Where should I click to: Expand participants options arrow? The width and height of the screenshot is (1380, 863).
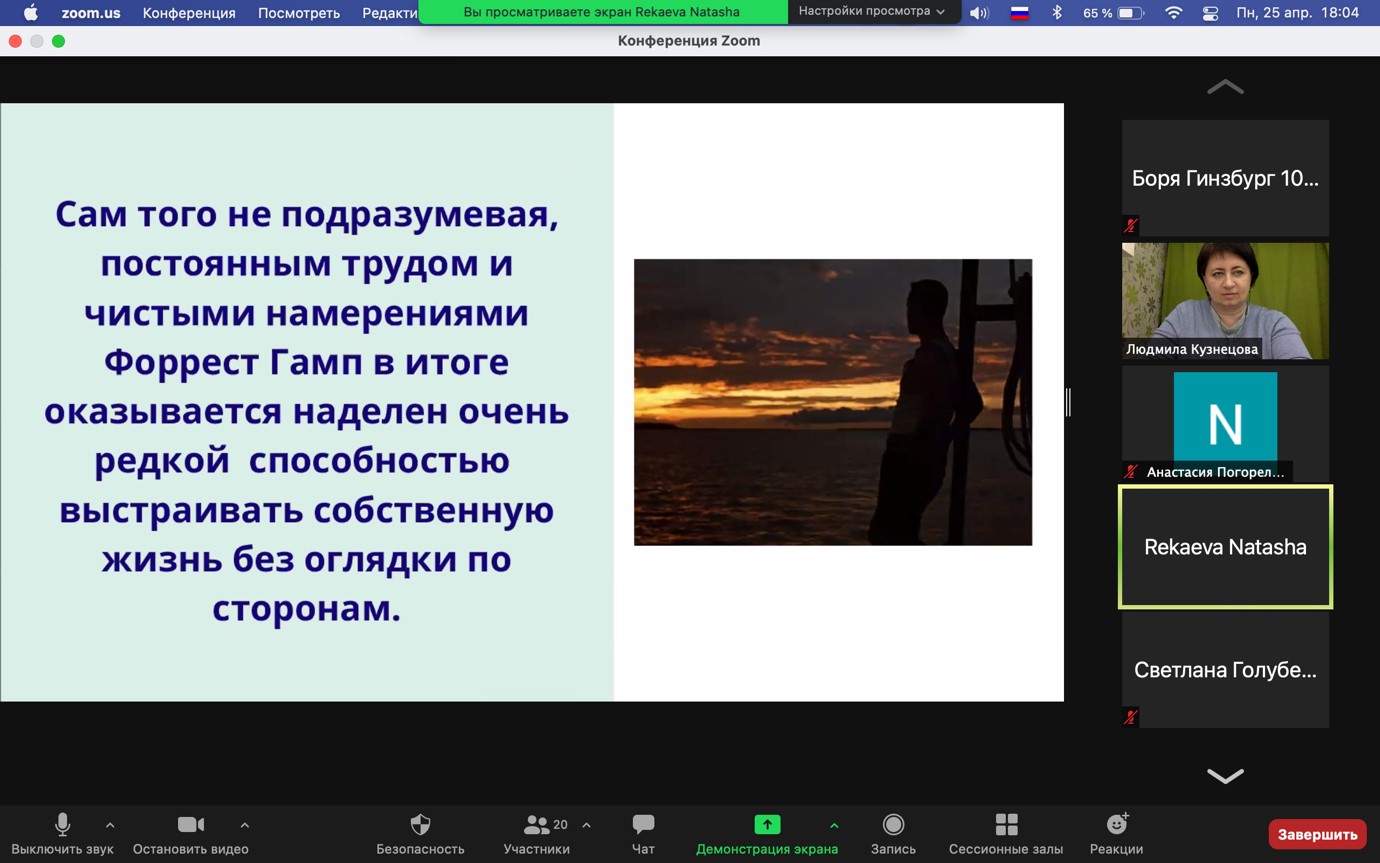(587, 825)
